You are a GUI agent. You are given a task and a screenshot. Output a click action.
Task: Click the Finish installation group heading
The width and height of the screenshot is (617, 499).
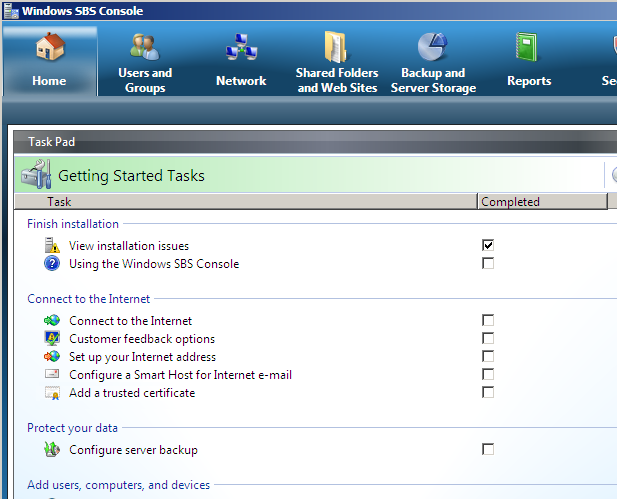coord(73,224)
